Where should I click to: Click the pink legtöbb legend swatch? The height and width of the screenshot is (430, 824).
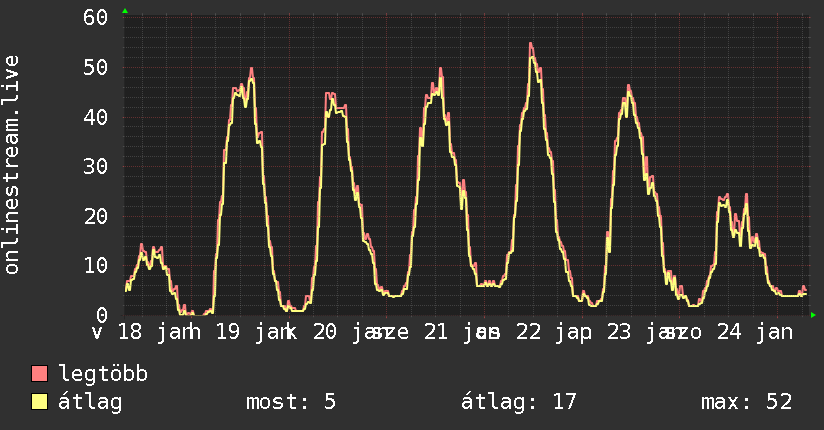coord(40,373)
